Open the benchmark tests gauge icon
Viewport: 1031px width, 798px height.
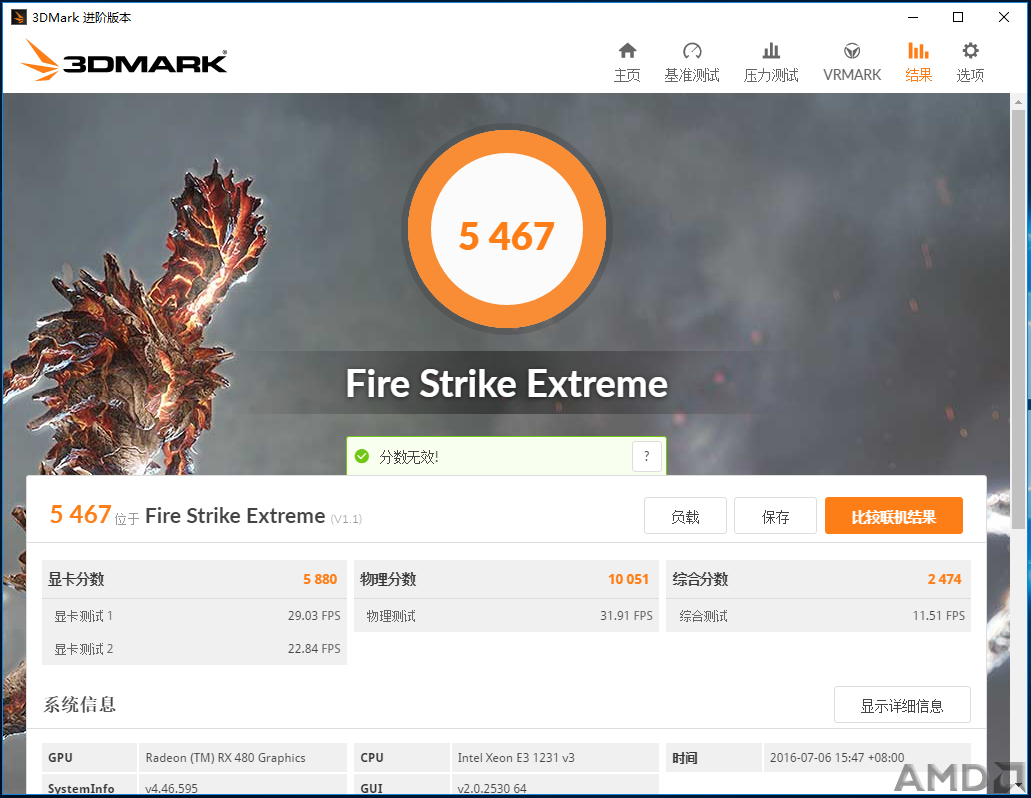click(692, 51)
